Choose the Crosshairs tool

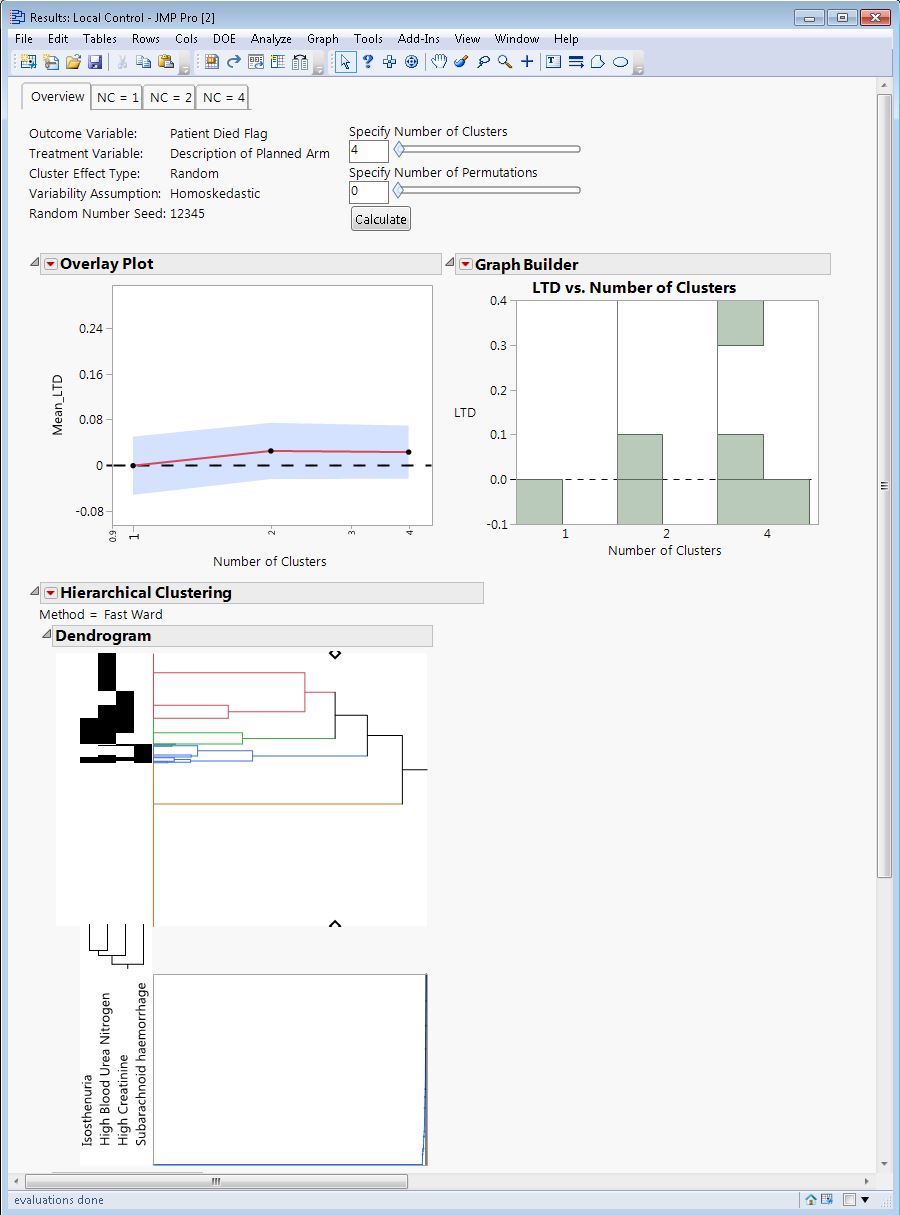click(x=527, y=62)
